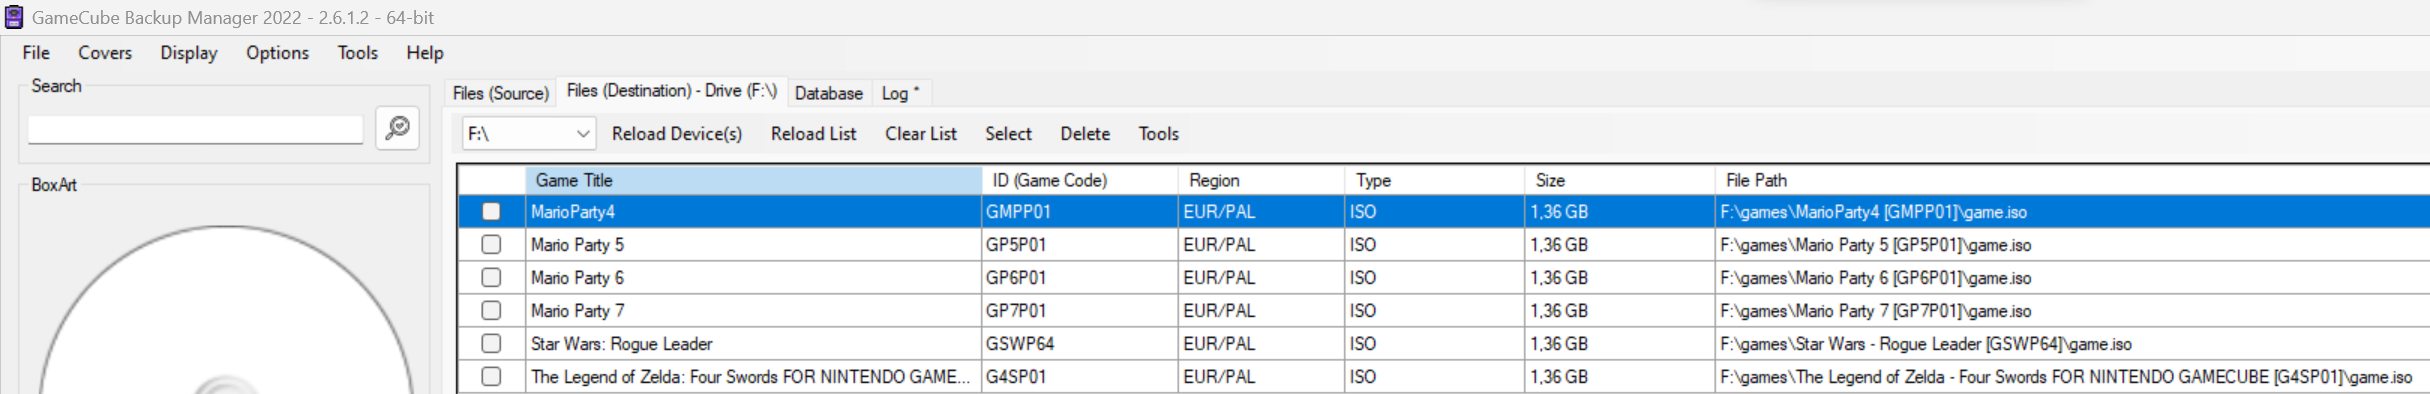Sort by the Region column header
The width and height of the screenshot is (2430, 394).
click(x=1262, y=181)
